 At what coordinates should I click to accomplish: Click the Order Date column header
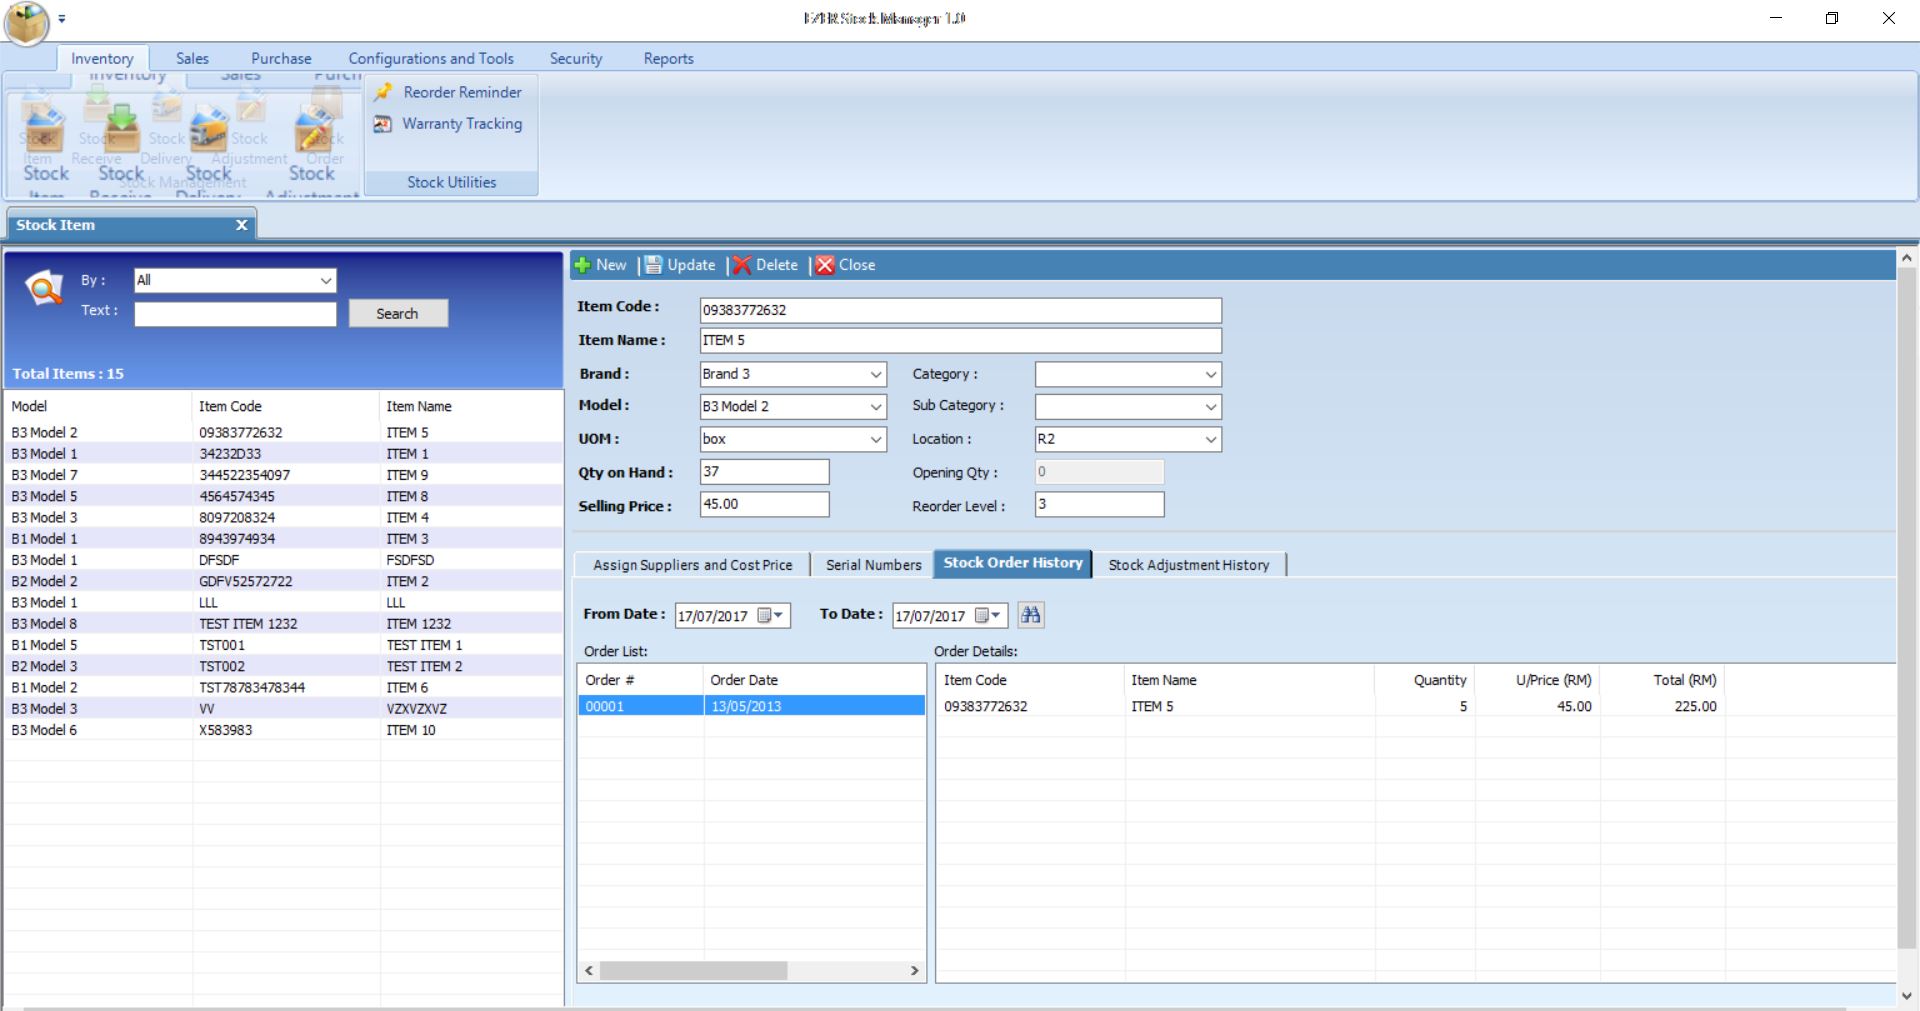(x=814, y=680)
